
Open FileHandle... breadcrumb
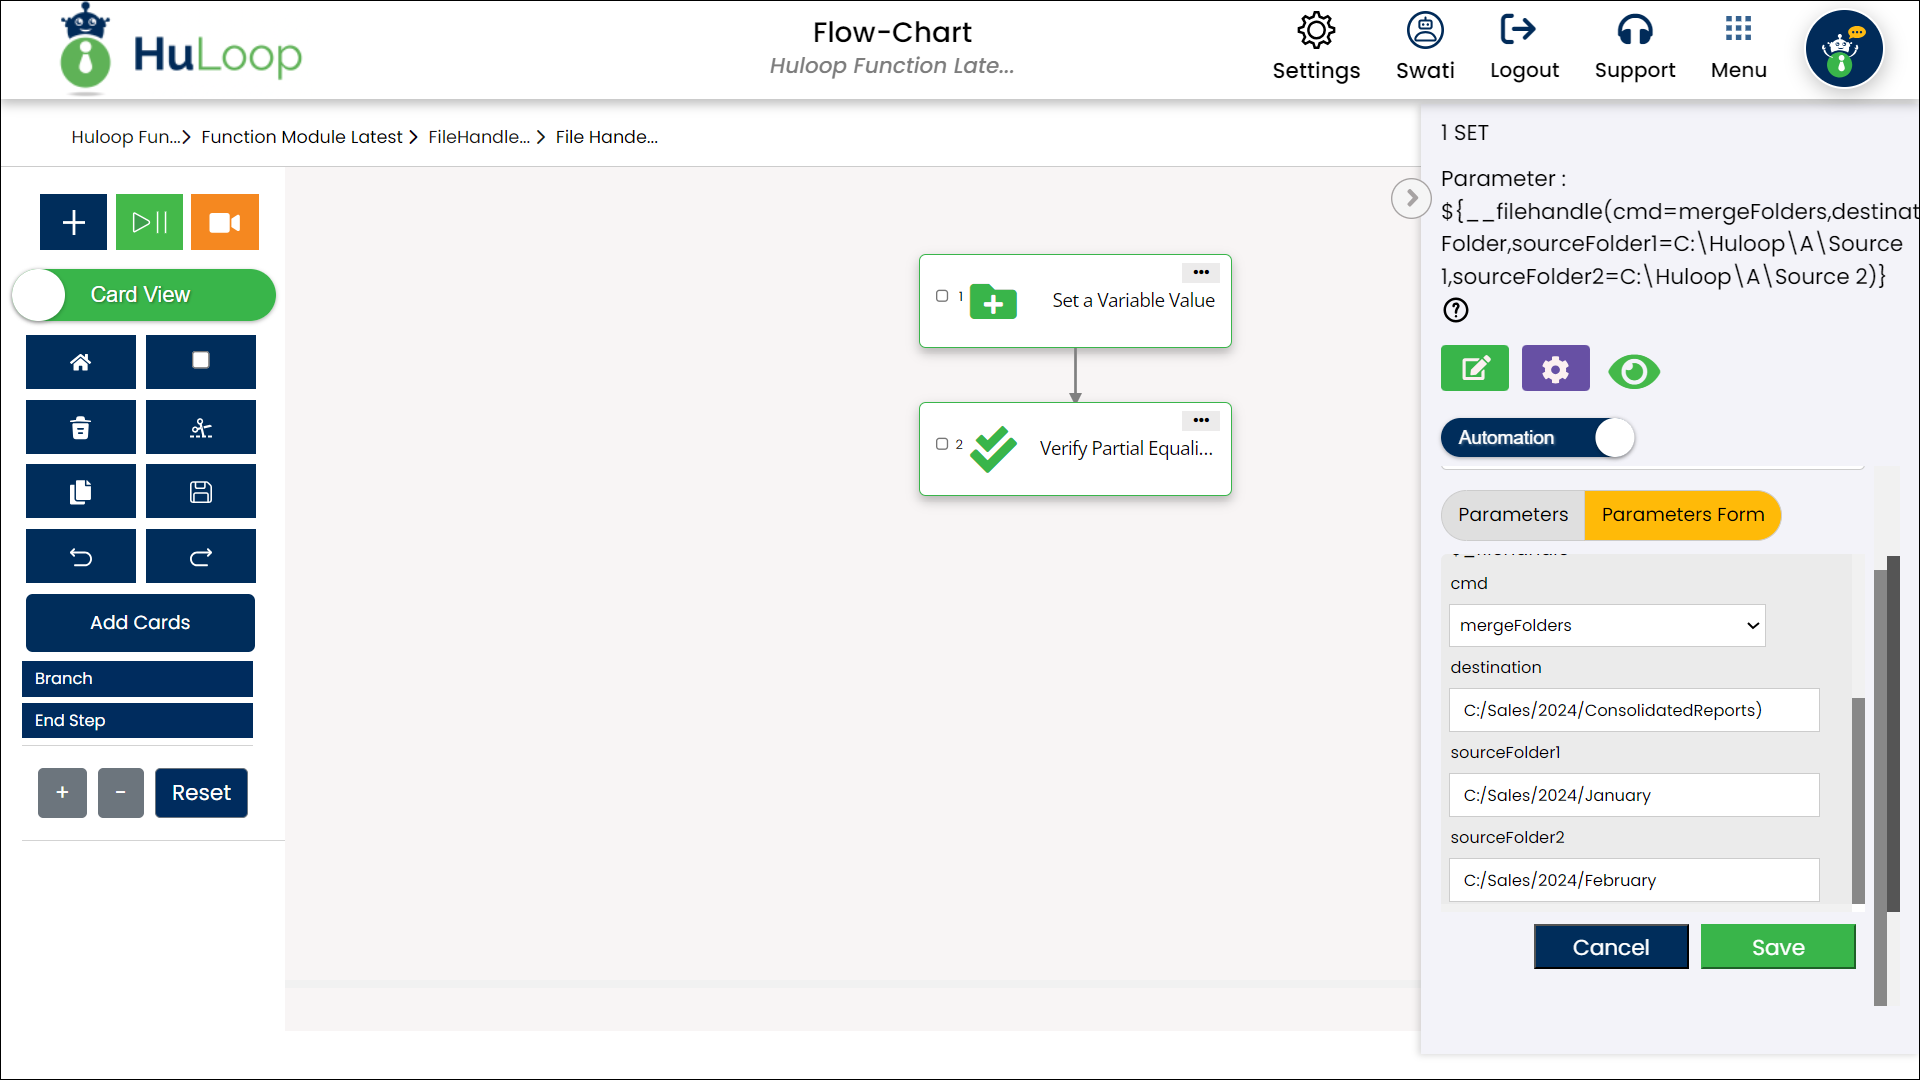point(479,137)
